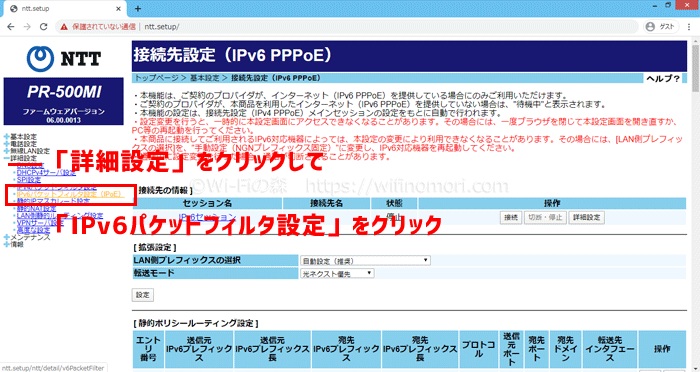This screenshot has width=700, height=372.
Task: Click the PR-500MI model banner
Action: [63, 101]
